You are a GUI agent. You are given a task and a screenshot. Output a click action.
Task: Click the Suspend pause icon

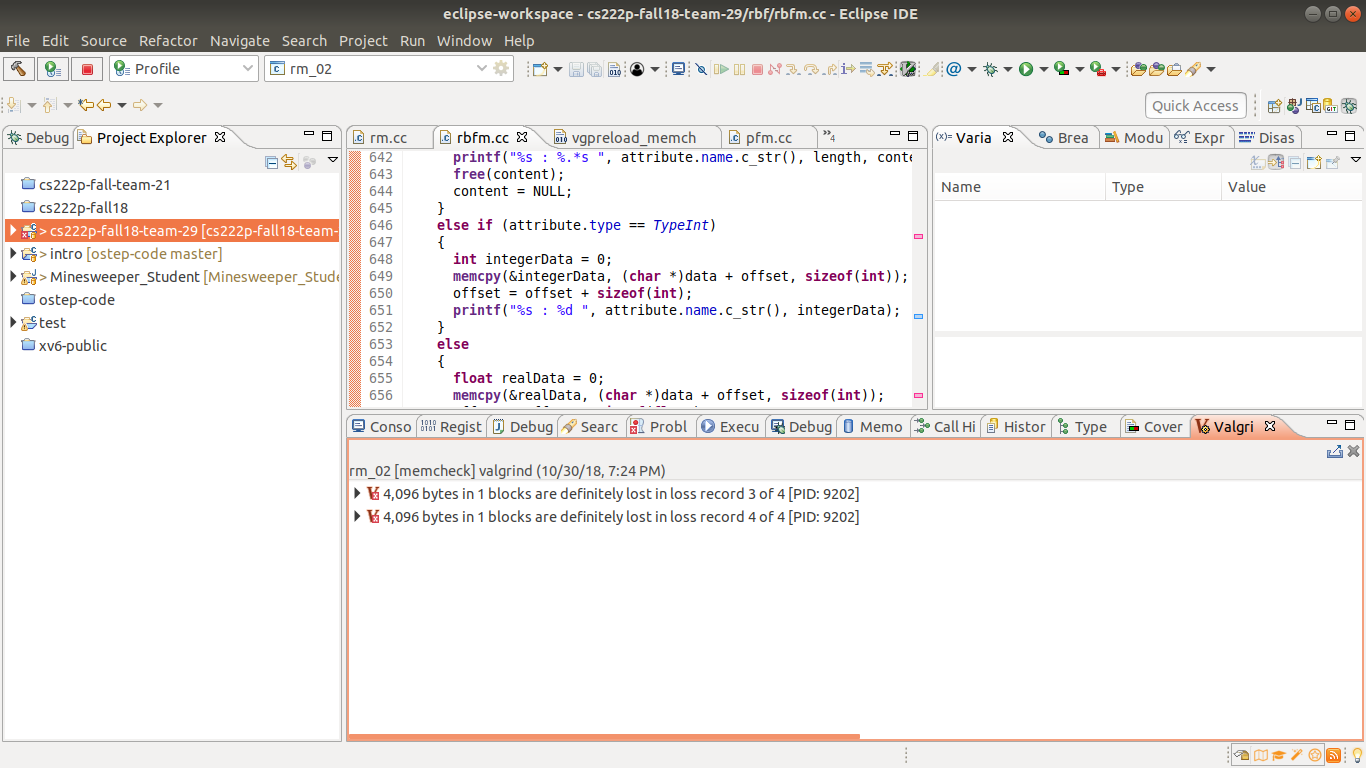pos(739,69)
